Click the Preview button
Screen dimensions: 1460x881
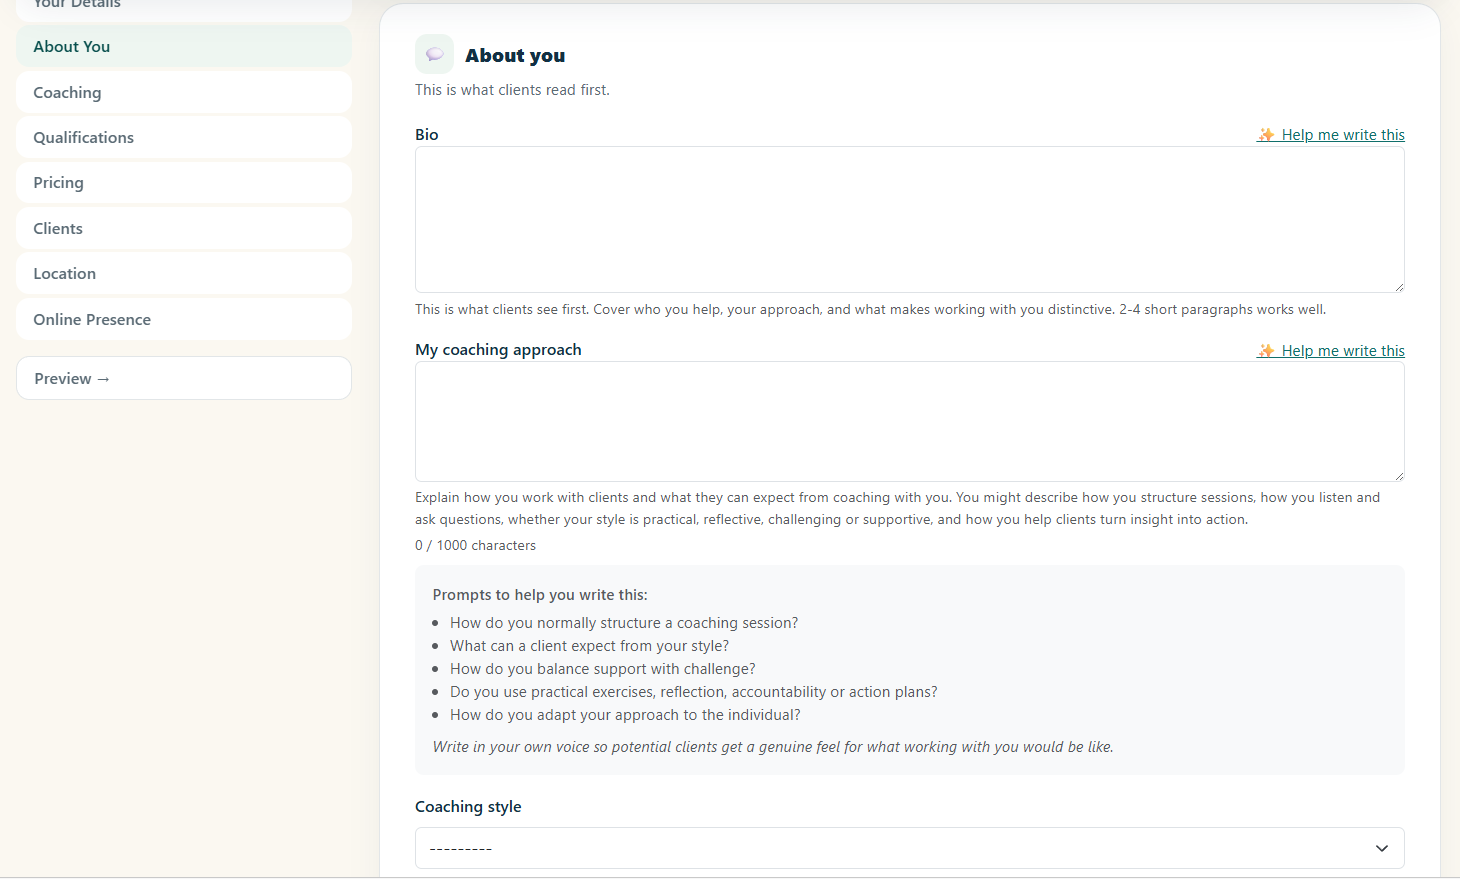(x=184, y=379)
